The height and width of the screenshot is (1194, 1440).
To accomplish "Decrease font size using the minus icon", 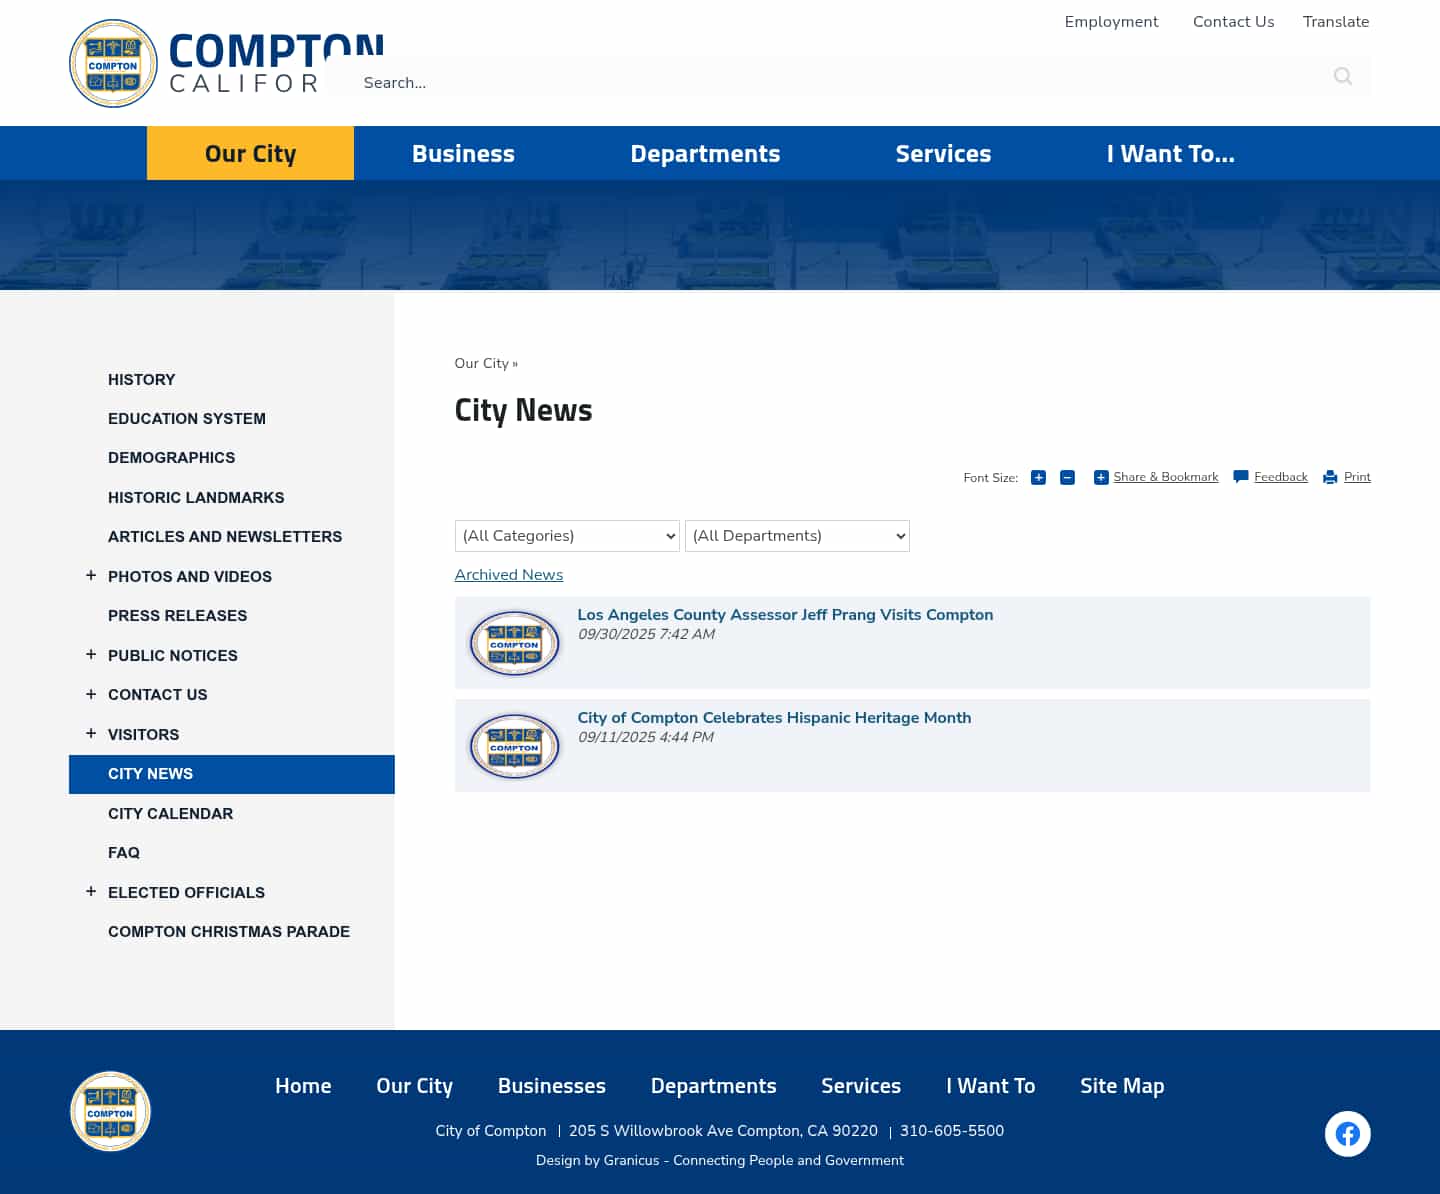I will (1067, 477).
